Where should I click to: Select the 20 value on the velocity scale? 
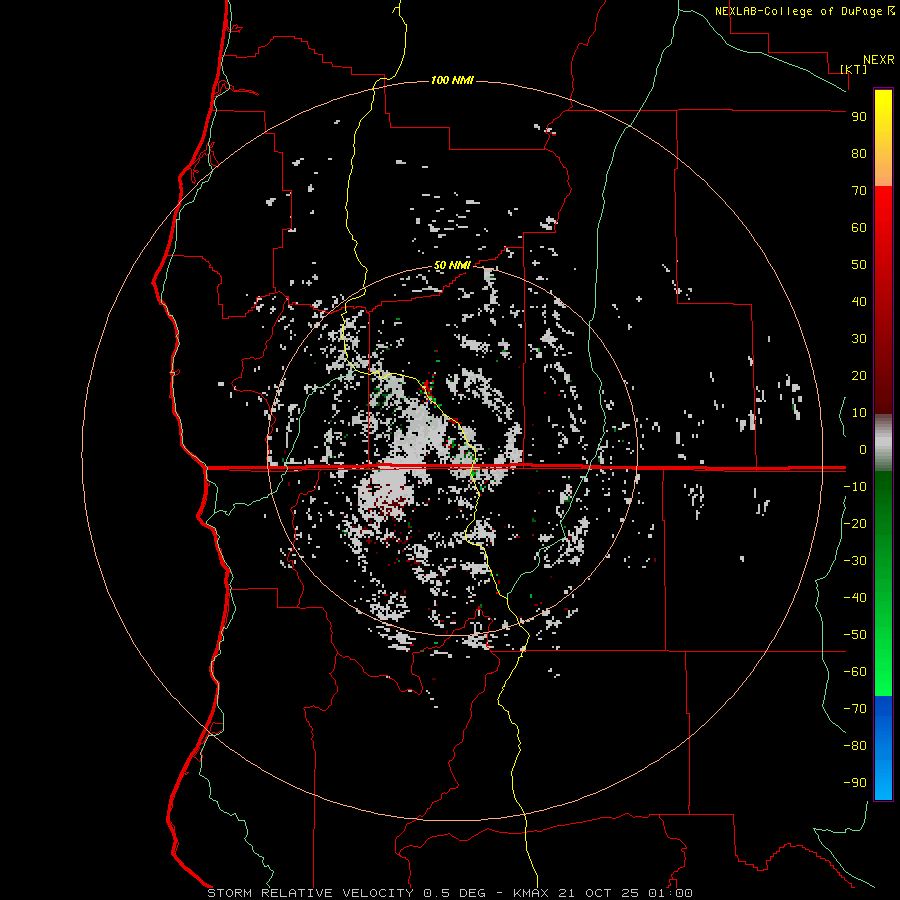[x=859, y=375]
